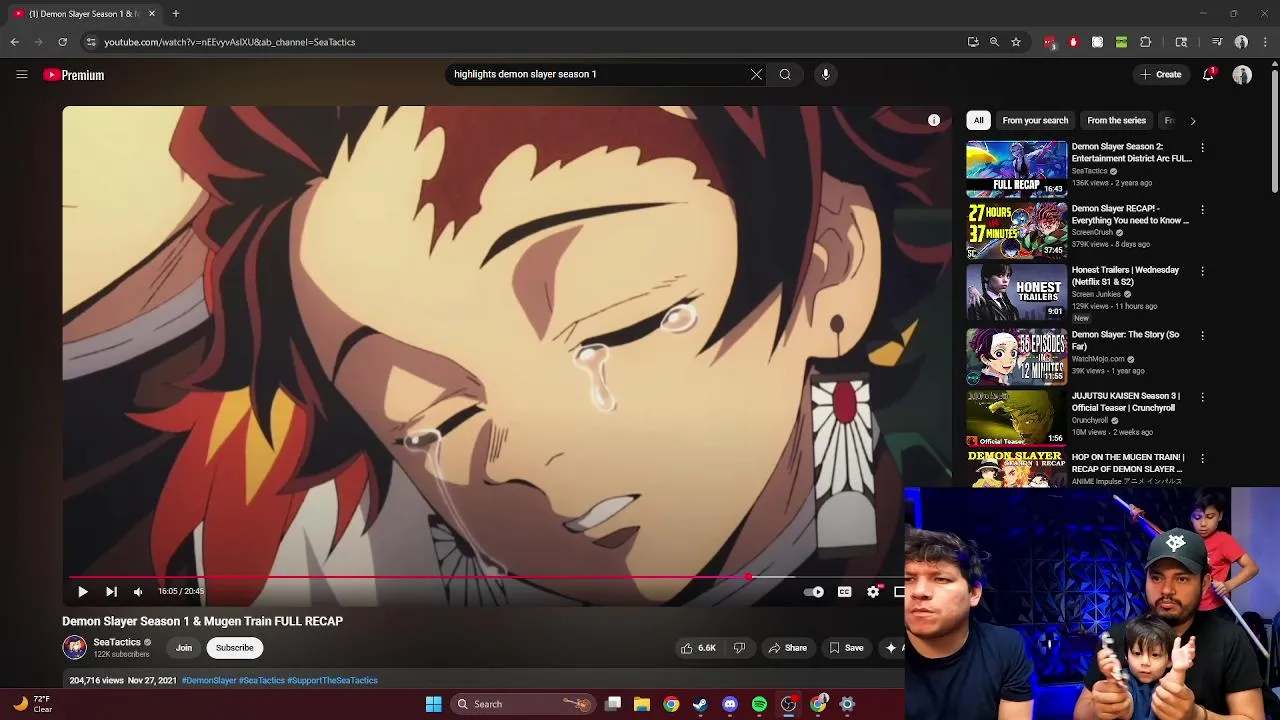Go to YouTube Premium home logo
This screenshot has width=1280, height=720.
tap(74, 75)
